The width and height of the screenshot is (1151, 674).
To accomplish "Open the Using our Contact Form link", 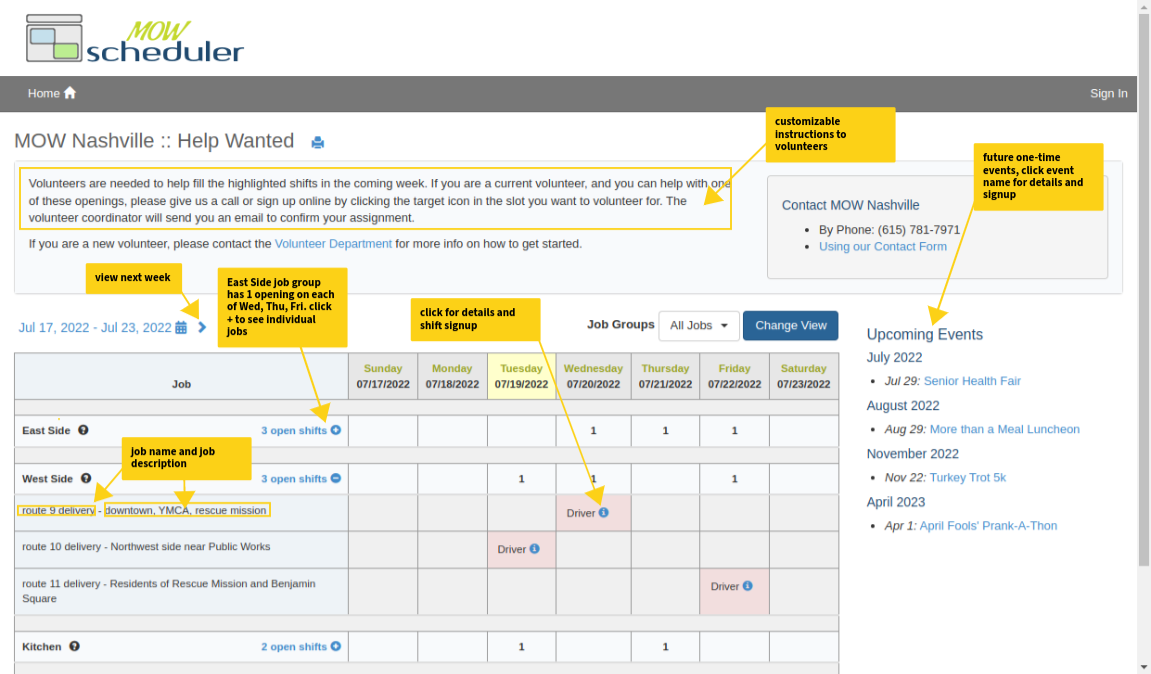I will (882, 247).
